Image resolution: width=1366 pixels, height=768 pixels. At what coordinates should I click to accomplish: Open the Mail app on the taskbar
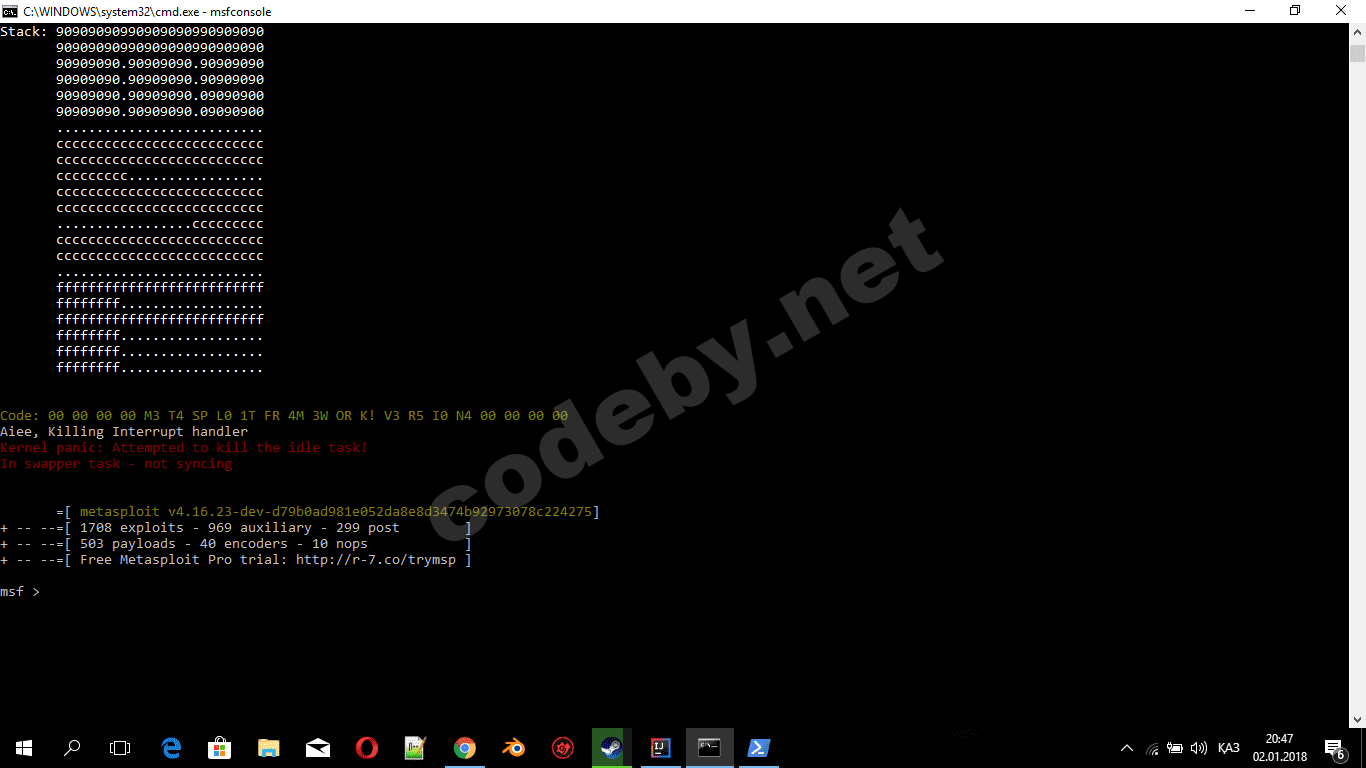pyautogui.click(x=318, y=748)
